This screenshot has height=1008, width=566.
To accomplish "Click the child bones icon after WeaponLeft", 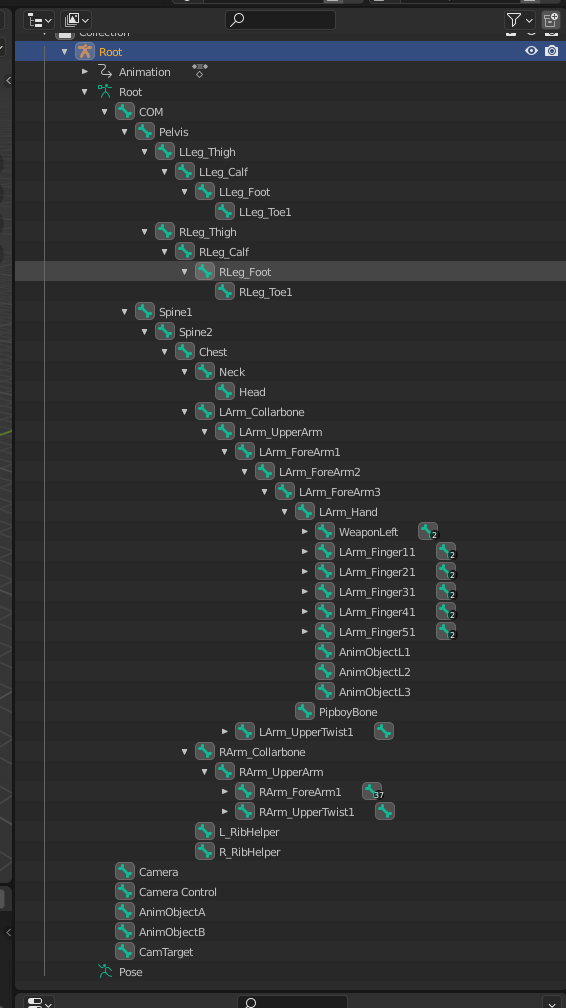I will 428,531.
